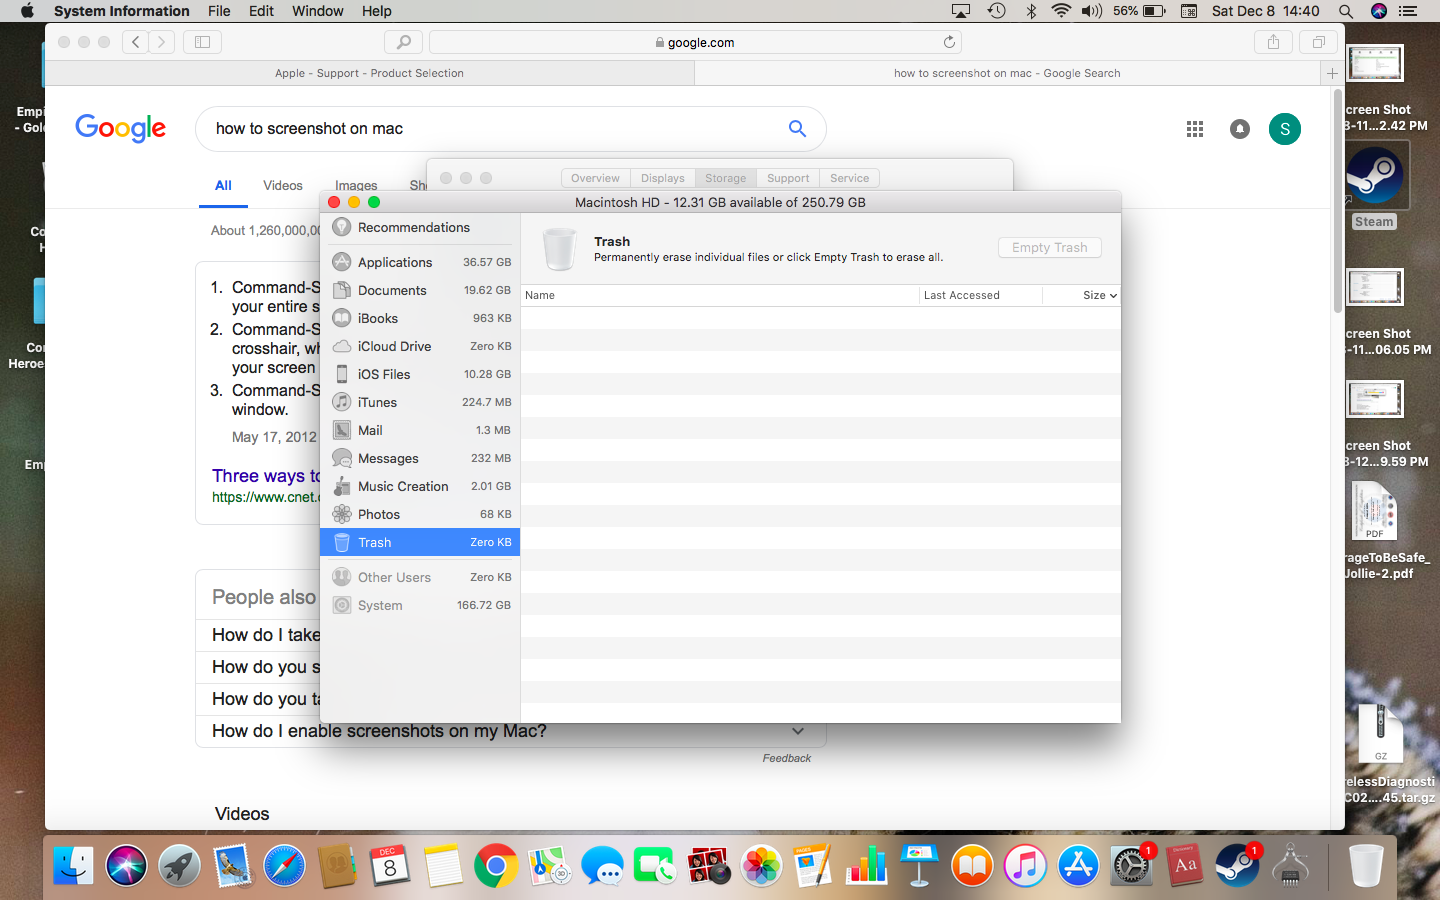Sort by the Name column header
The height and width of the screenshot is (900, 1440).
pos(720,295)
